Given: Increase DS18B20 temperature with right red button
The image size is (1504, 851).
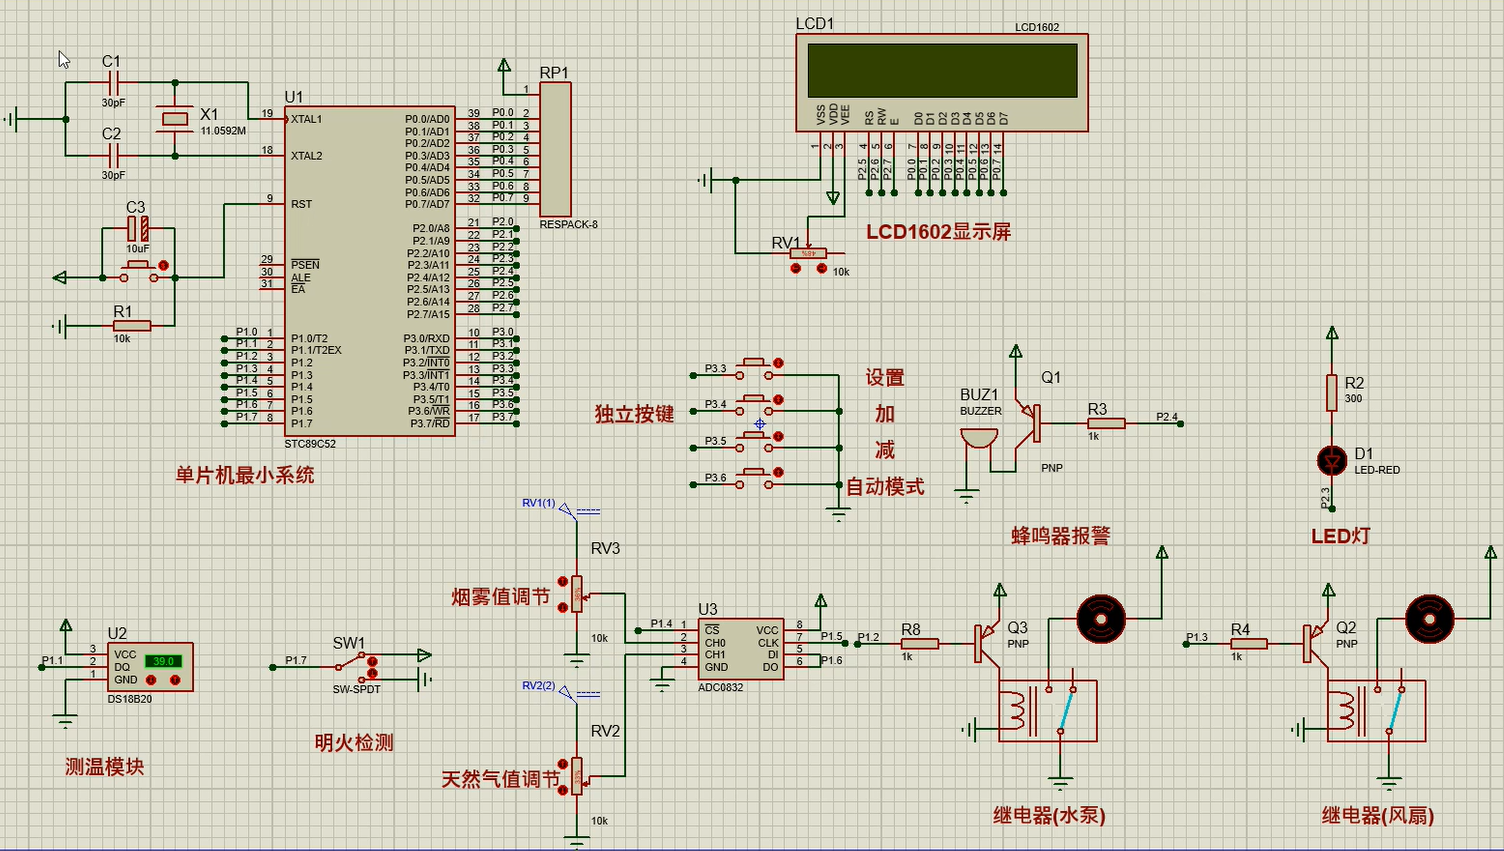Looking at the screenshot, I should 175,680.
